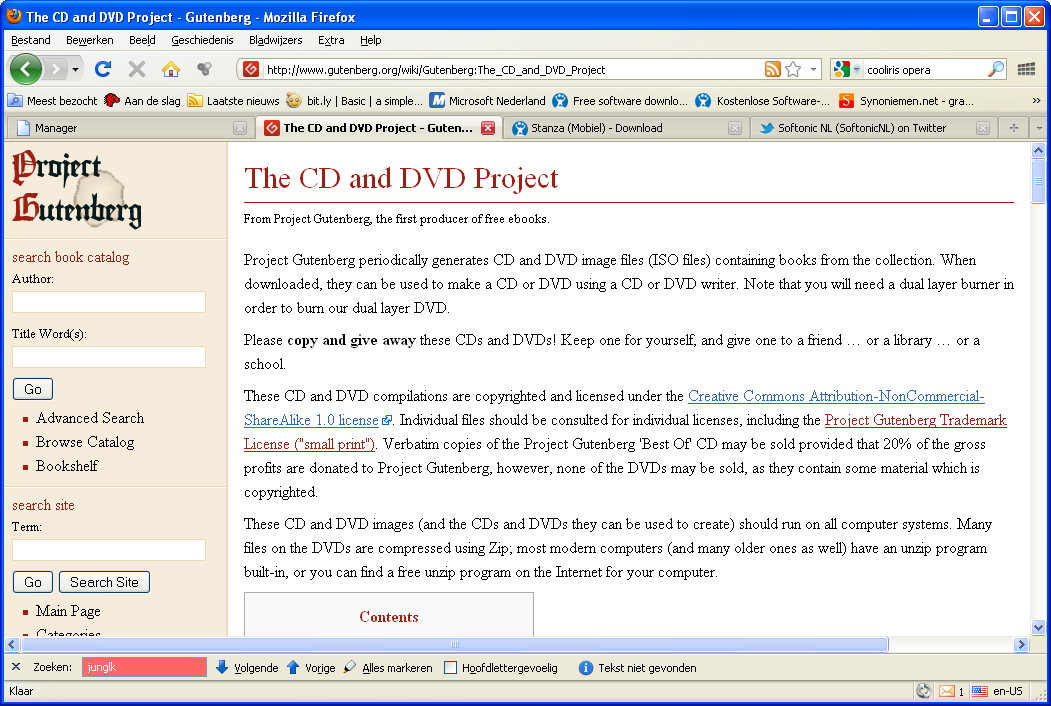Viewport: 1051px width, 706px height.
Task: Close the Stanza (Mobiel) tab
Action: (x=735, y=128)
